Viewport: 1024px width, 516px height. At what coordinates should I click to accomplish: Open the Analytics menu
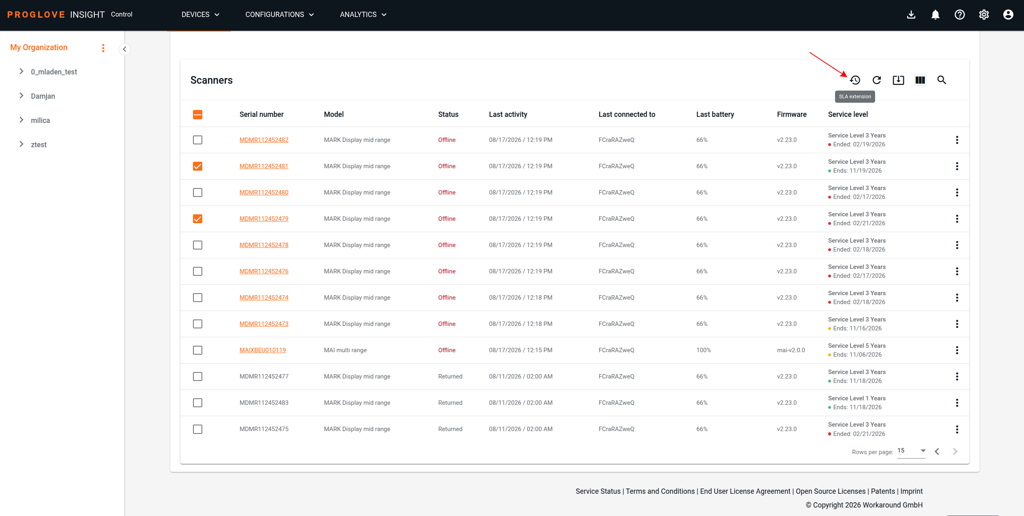pos(363,15)
